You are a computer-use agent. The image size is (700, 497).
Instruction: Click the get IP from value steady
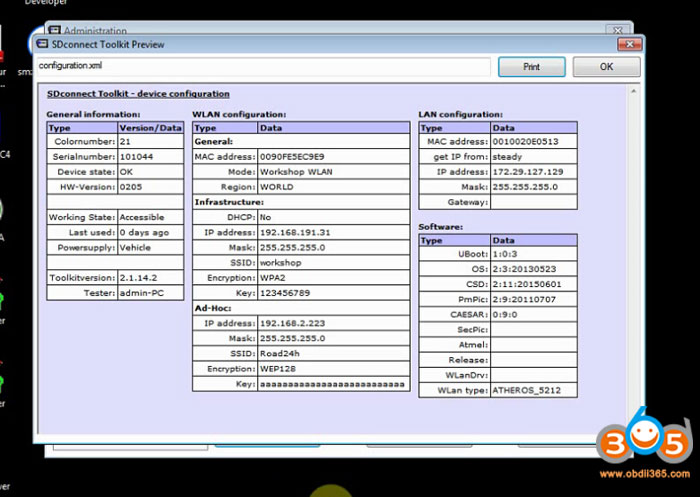pyautogui.click(x=507, y=157)
